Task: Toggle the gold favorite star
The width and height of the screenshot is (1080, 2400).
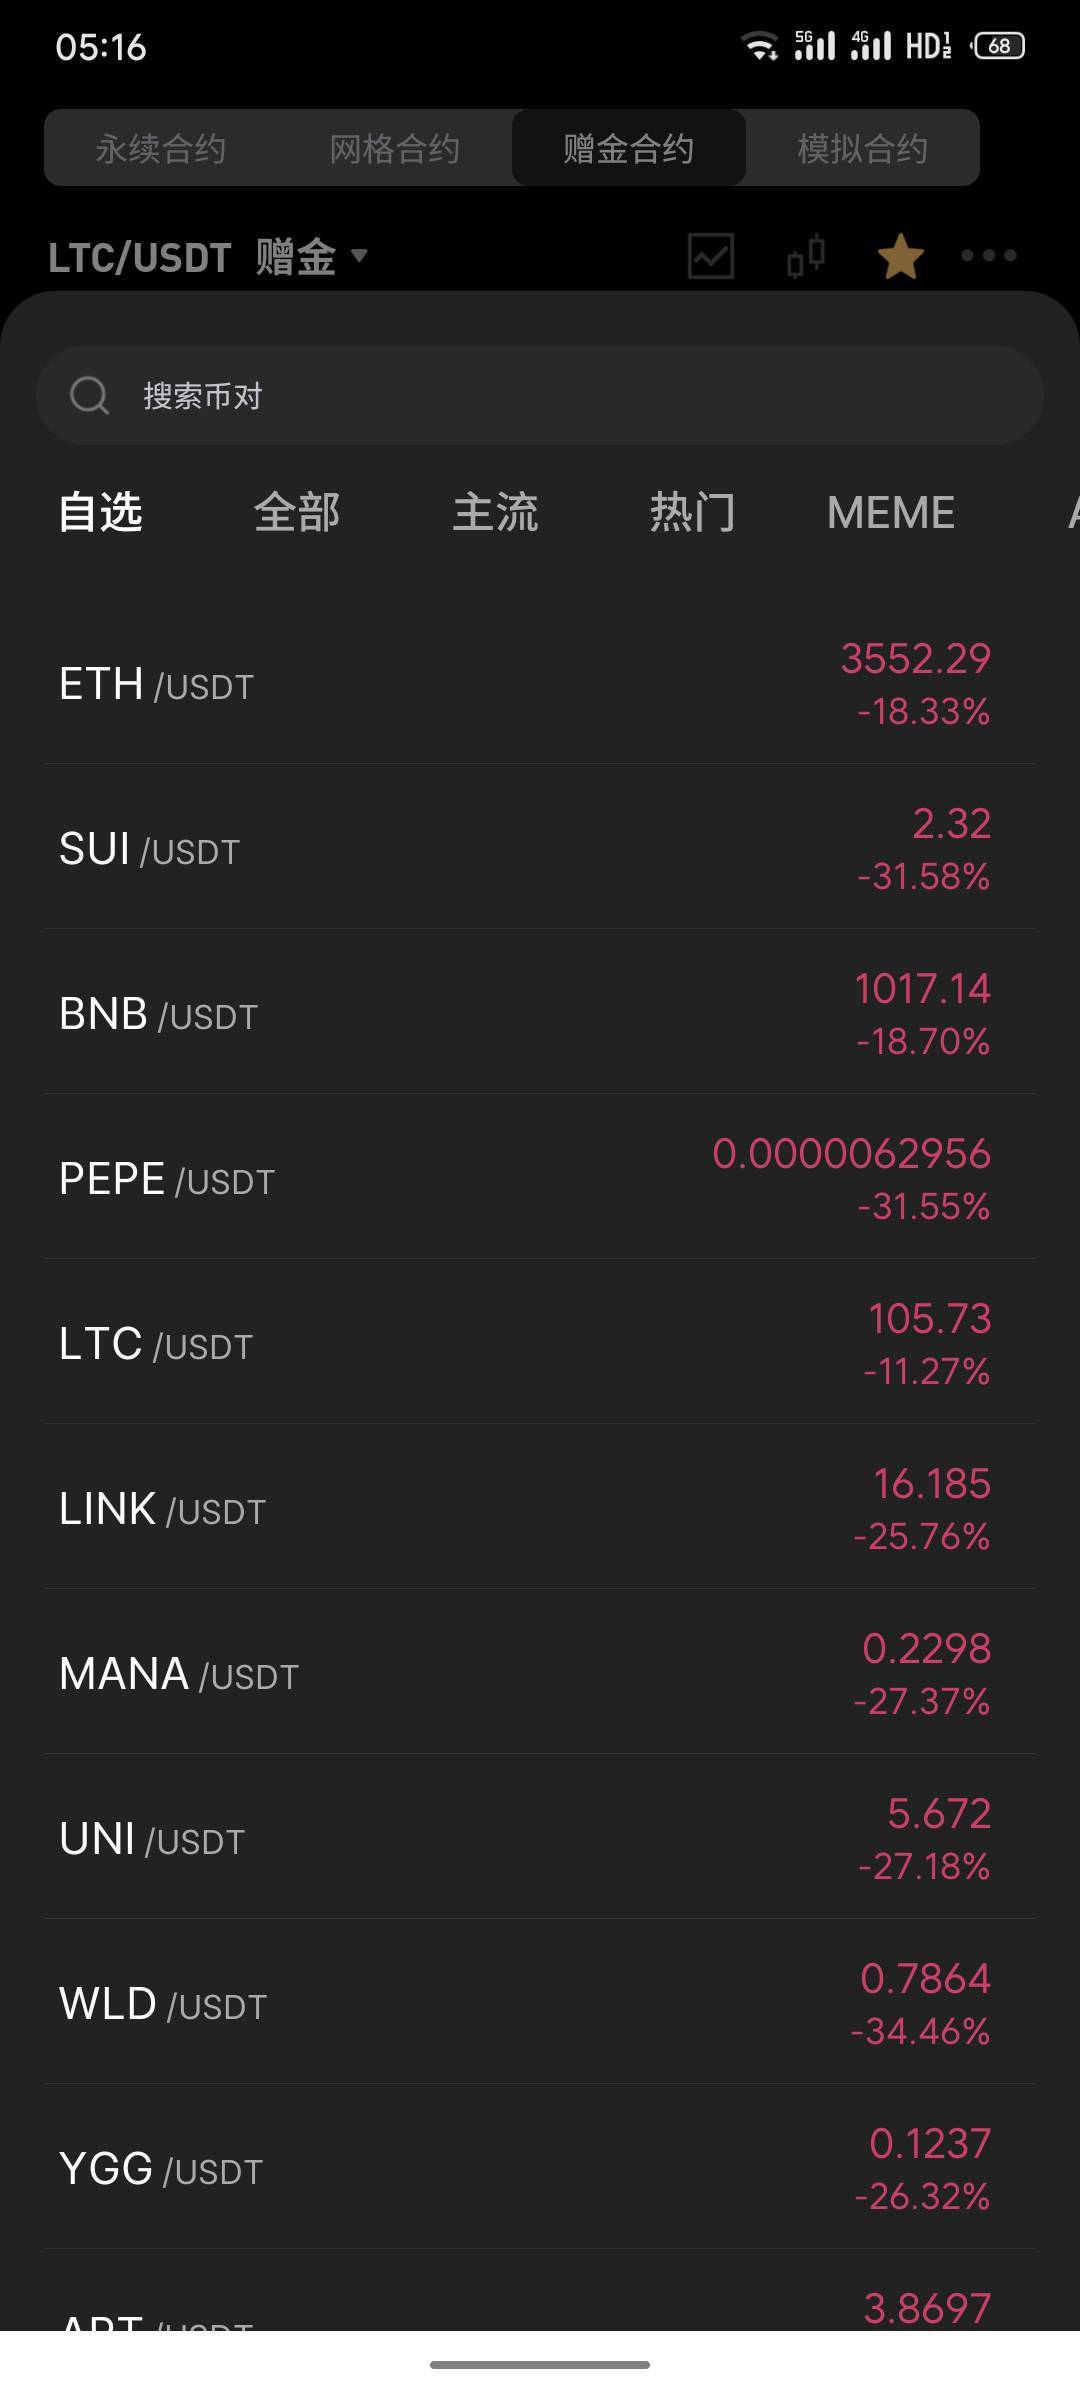Action: pos(900,256)
